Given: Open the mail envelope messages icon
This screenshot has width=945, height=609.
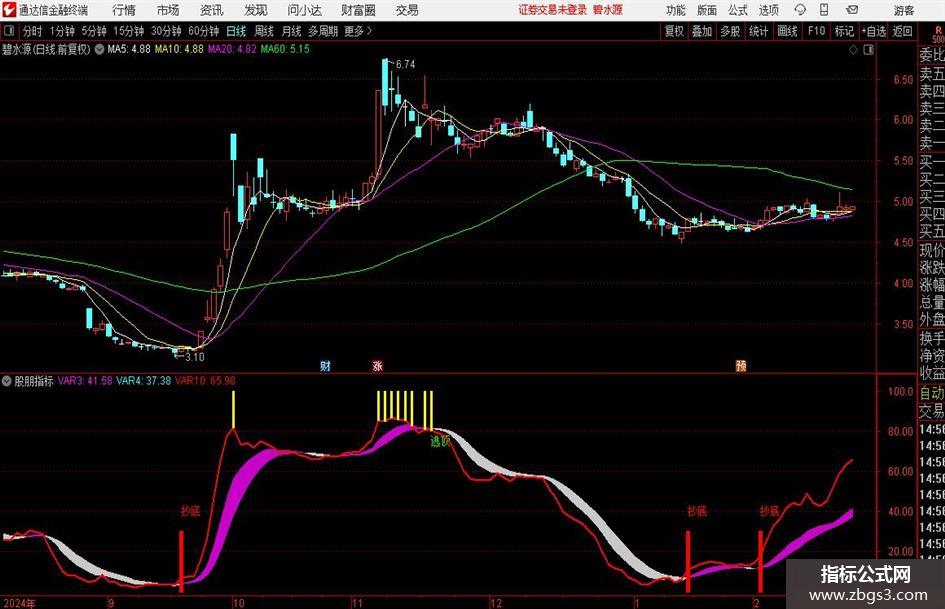Looking at the screenshot, I should [852, 10].
